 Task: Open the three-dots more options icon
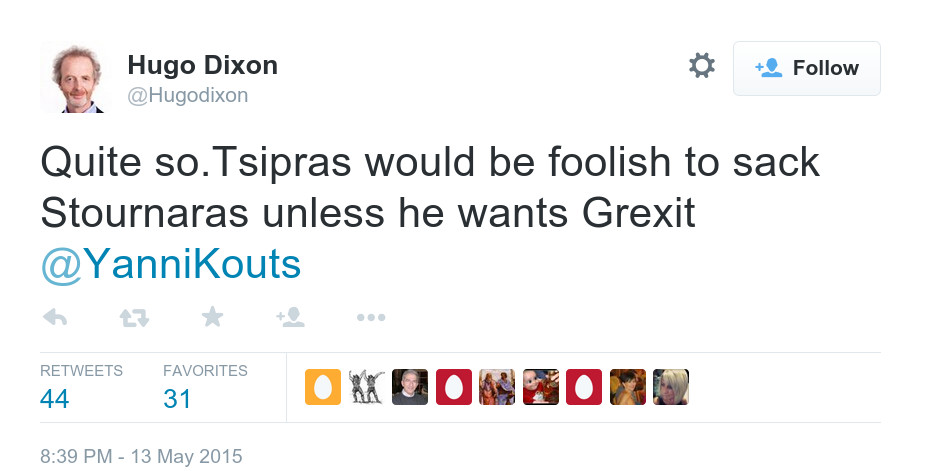click(371, 317)
